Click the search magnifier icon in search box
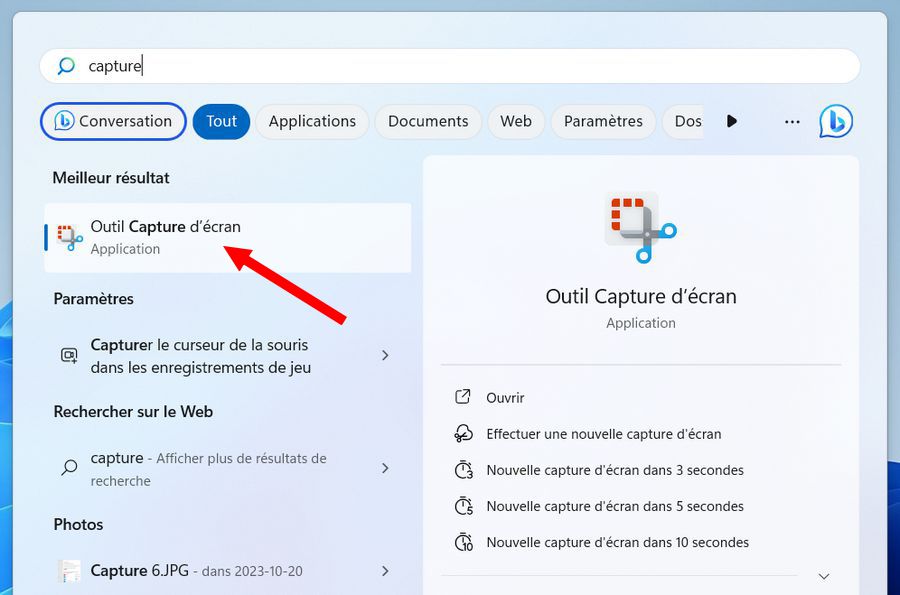This screenshot has height=595, width=900. tap(66, 65)
